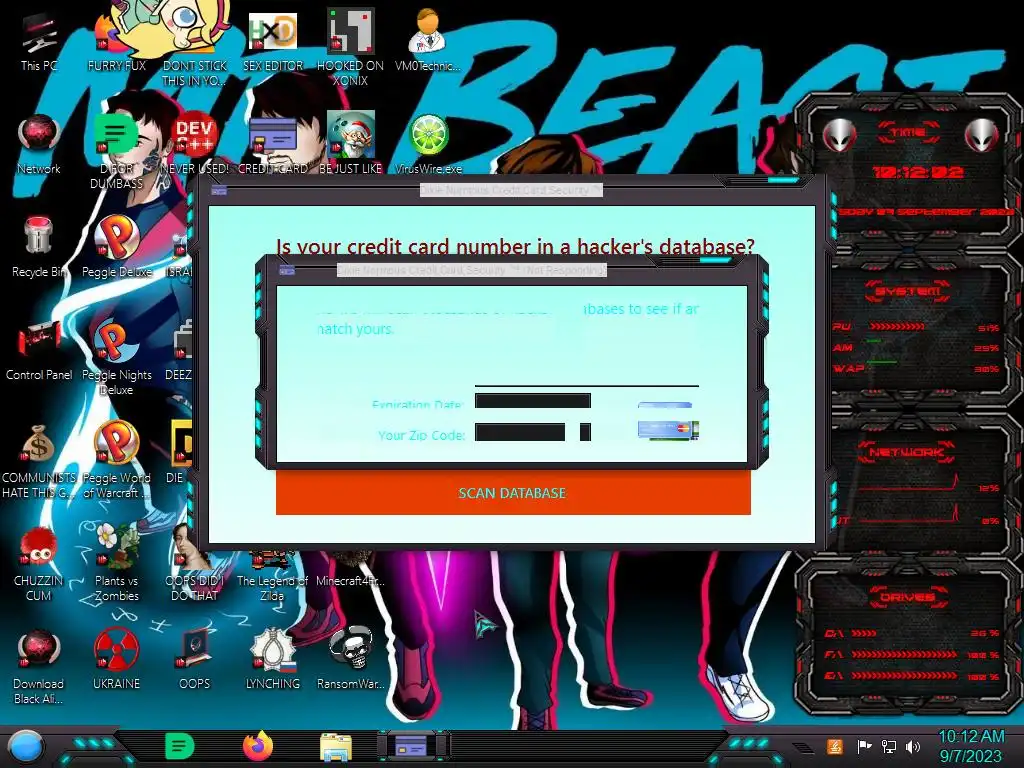Image resolution: width=1024 pixels, height=768 pixels.
Task: Open the Recycle Bin icon
Action: pyautogui.click(x=39, y=246)
